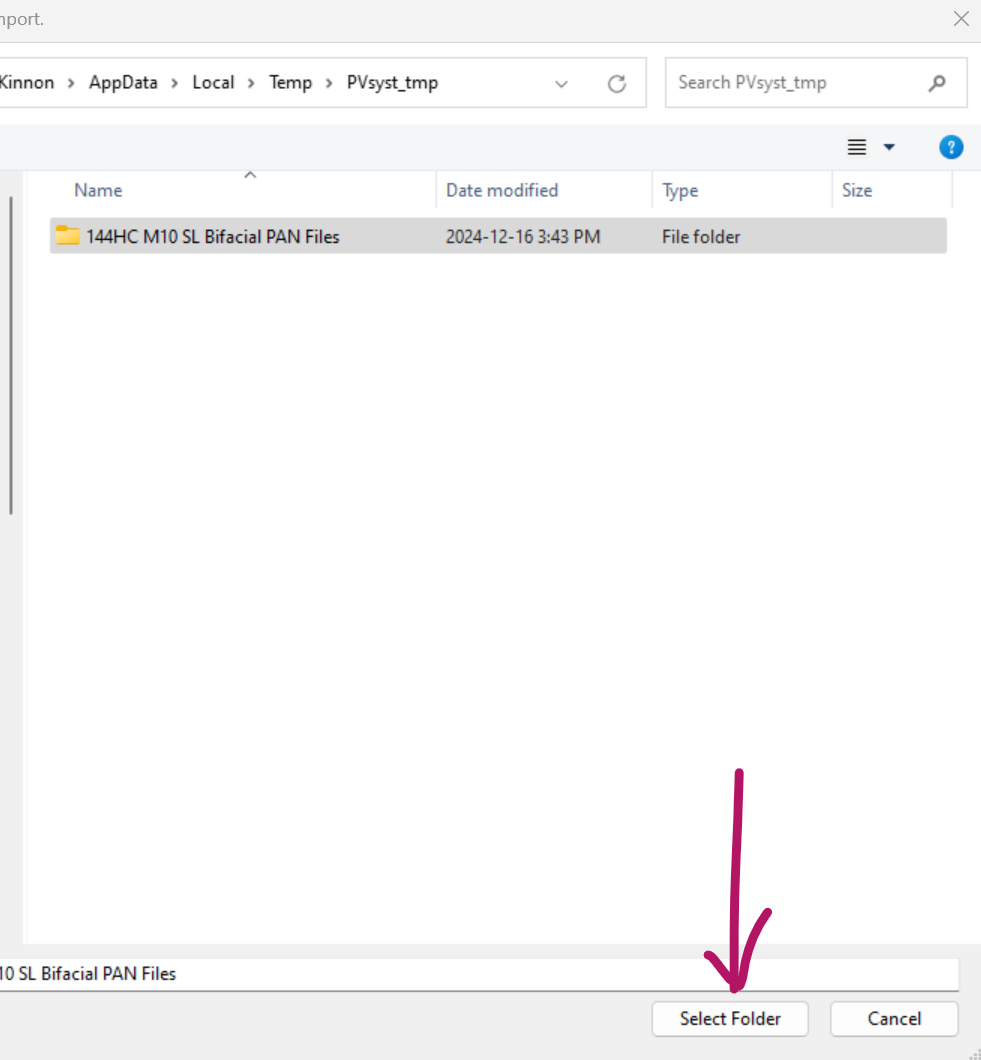Navigate to Local in the breadcrumb
Viewport: 981px width, 1060px height.
pyautogui.click(x=213, y=82)
